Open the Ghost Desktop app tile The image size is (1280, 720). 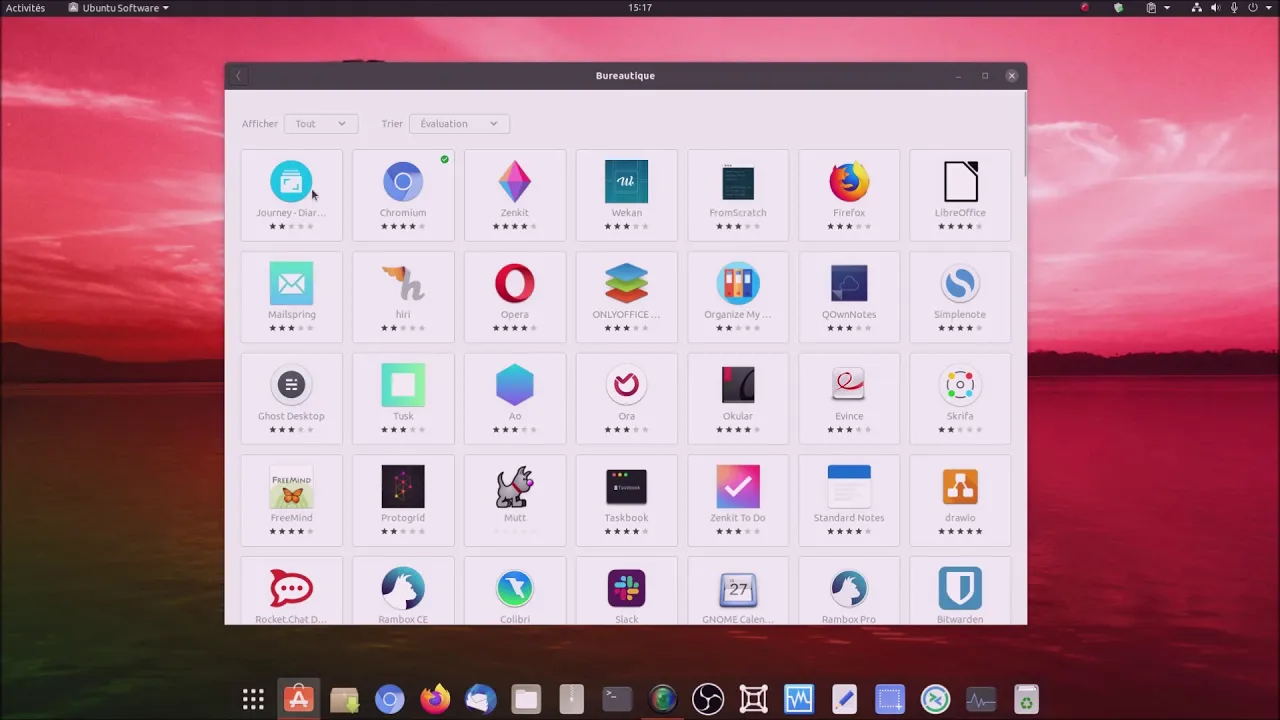coord(291,399)
